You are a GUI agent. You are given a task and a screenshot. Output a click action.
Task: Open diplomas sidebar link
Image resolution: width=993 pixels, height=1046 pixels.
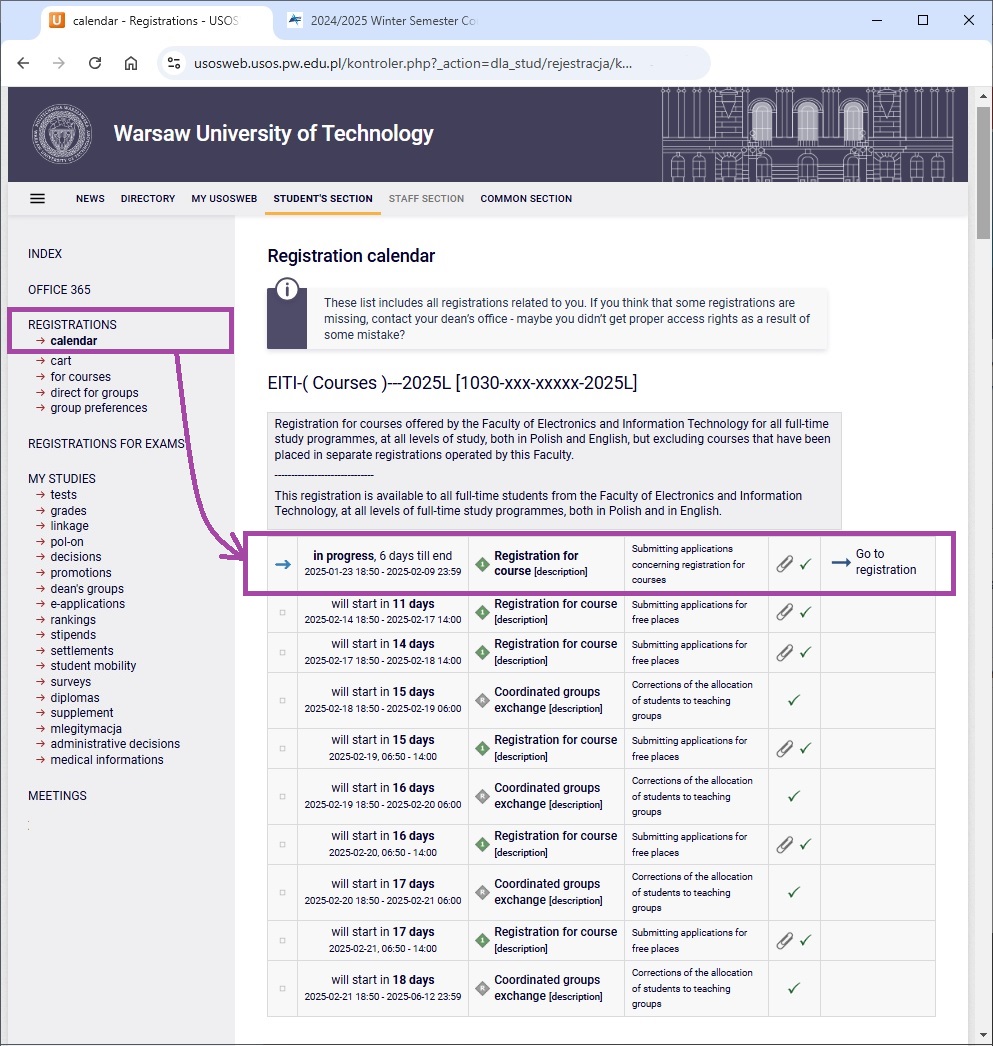75,698
